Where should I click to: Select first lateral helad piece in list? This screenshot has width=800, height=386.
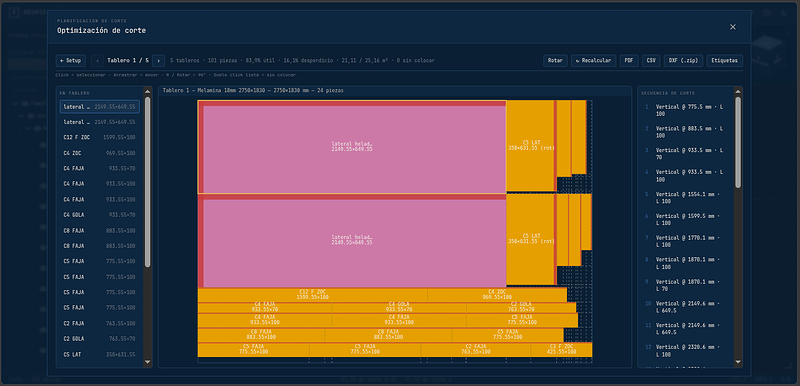click(99, 107)
